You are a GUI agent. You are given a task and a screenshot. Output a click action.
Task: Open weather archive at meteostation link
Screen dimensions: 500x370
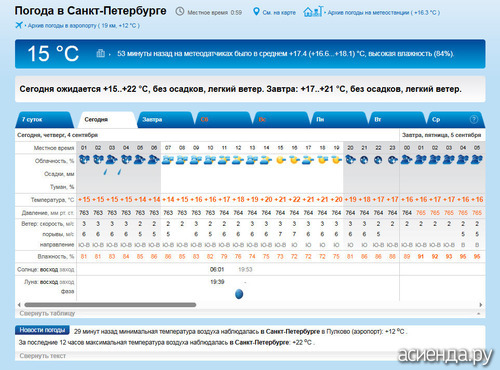[383, 13]
